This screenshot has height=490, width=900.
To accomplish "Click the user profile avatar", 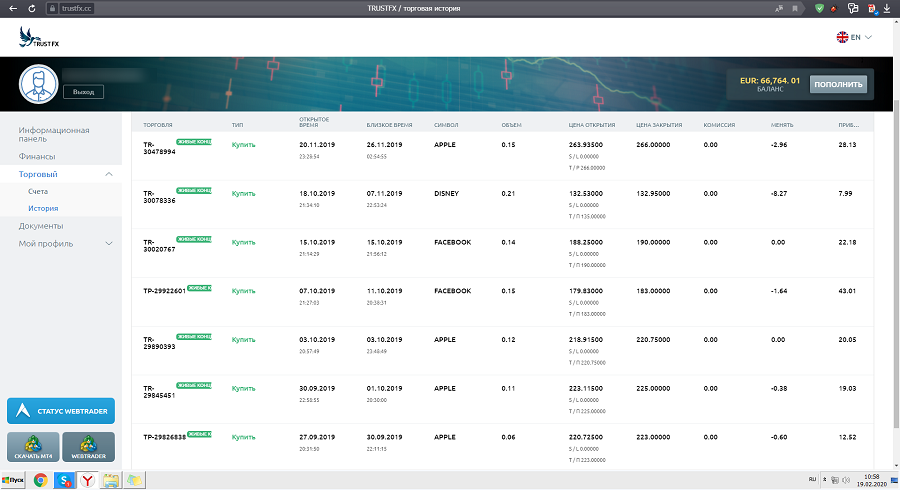I will (38, 84).
